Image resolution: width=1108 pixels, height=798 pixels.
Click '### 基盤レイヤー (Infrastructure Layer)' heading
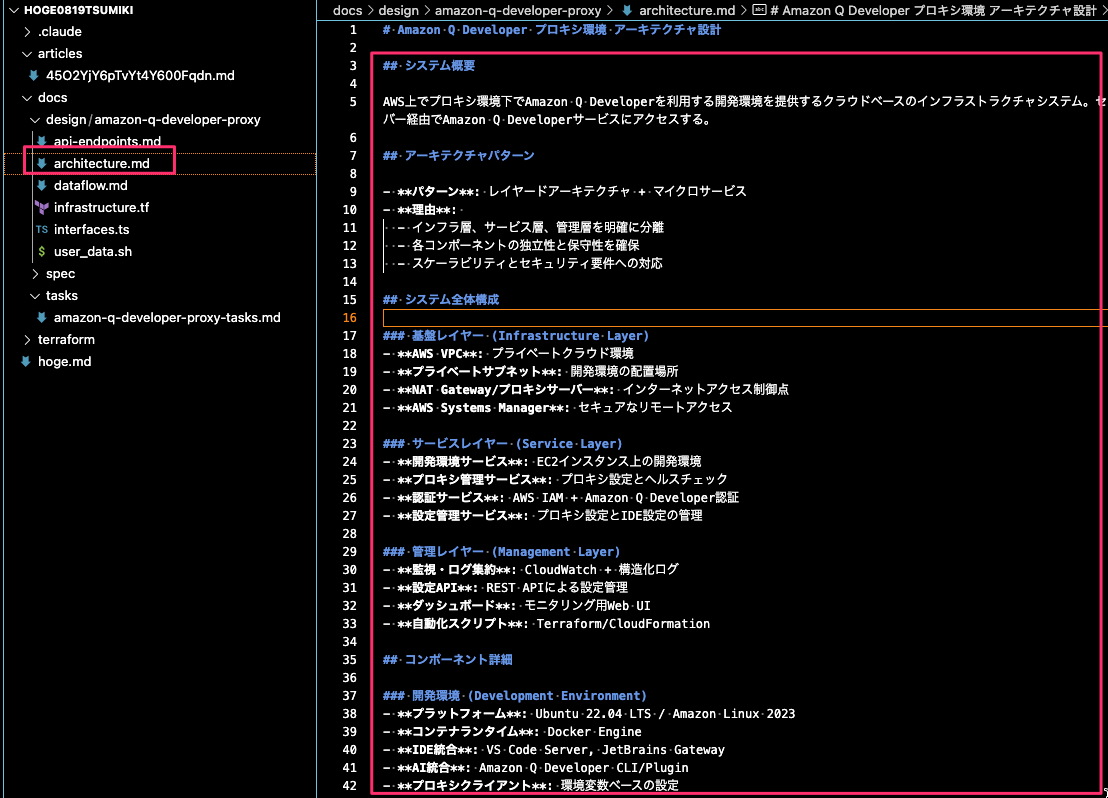[x=516, y=336]
